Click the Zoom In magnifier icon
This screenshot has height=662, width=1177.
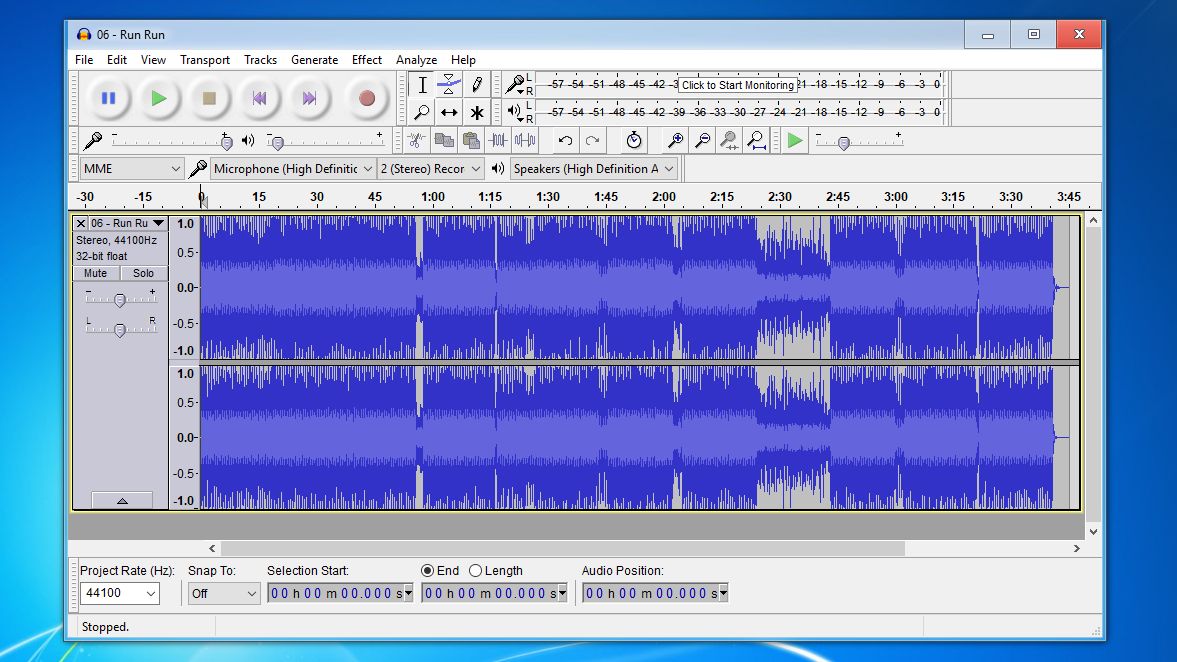676,141
